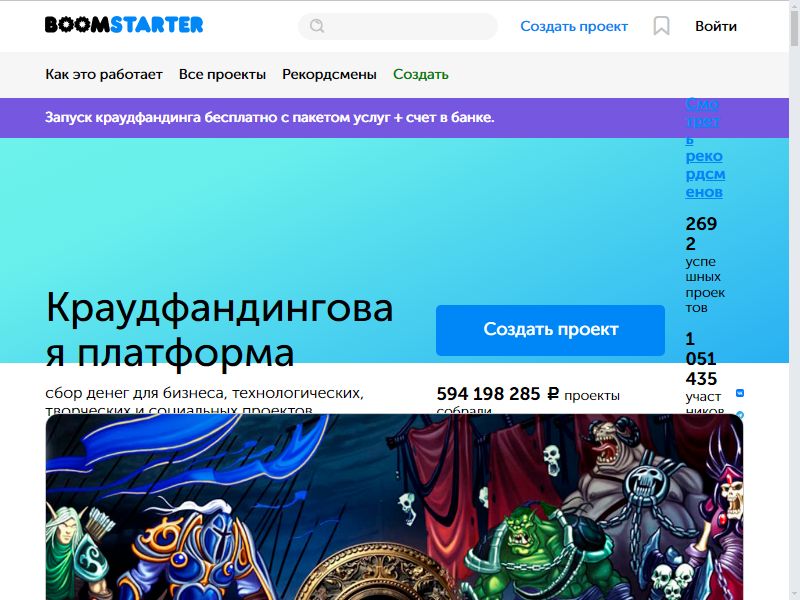Viewport: 800px width, 600px height.
Task: Open the fantasy game project banner image
Action: coord(394,507)
